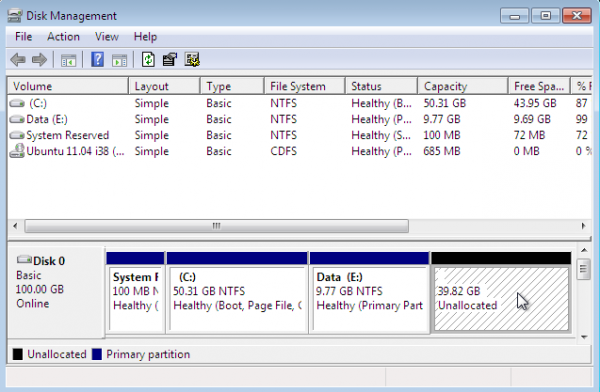Open the View menu

106,37
